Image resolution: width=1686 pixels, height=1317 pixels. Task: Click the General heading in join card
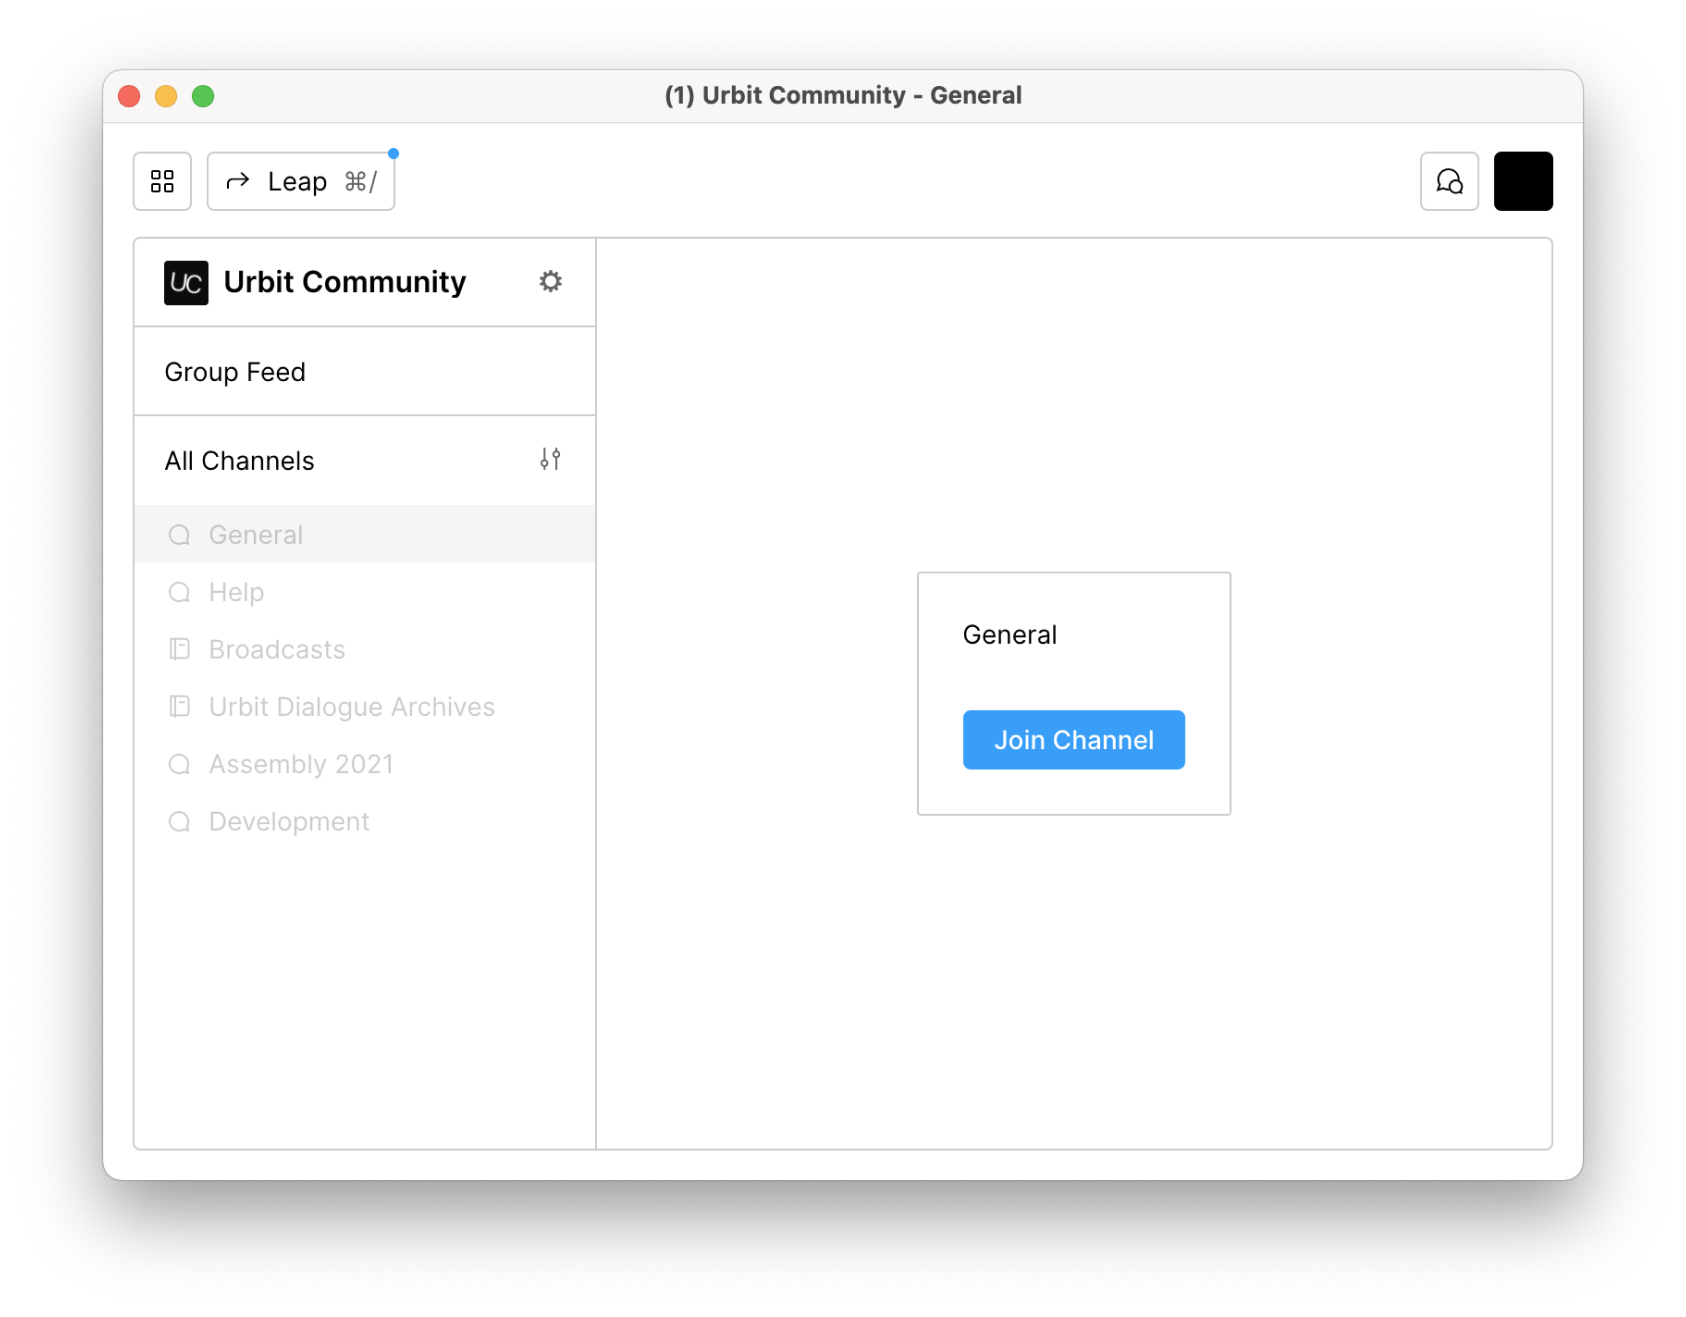[x=1009, y=635]
